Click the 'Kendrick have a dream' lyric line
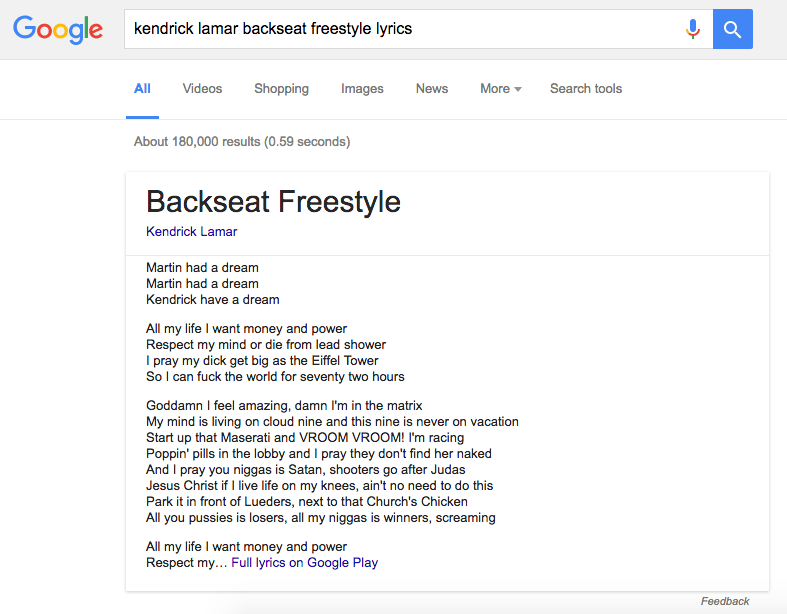 point(213,300)
